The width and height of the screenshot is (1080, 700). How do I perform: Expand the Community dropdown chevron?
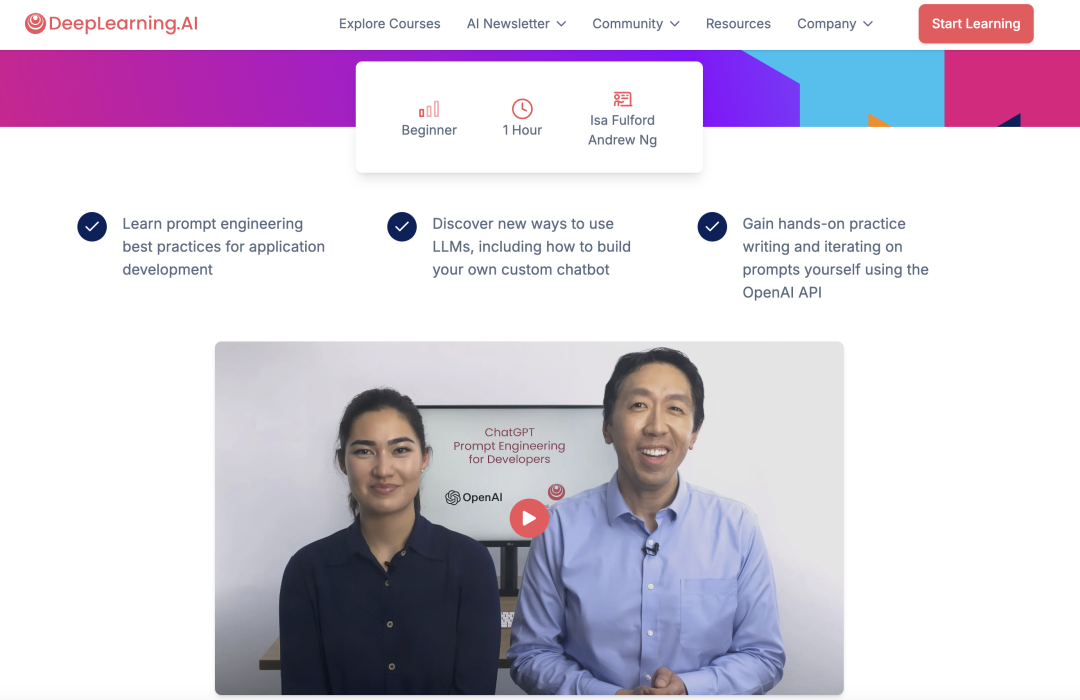(675, 23)
